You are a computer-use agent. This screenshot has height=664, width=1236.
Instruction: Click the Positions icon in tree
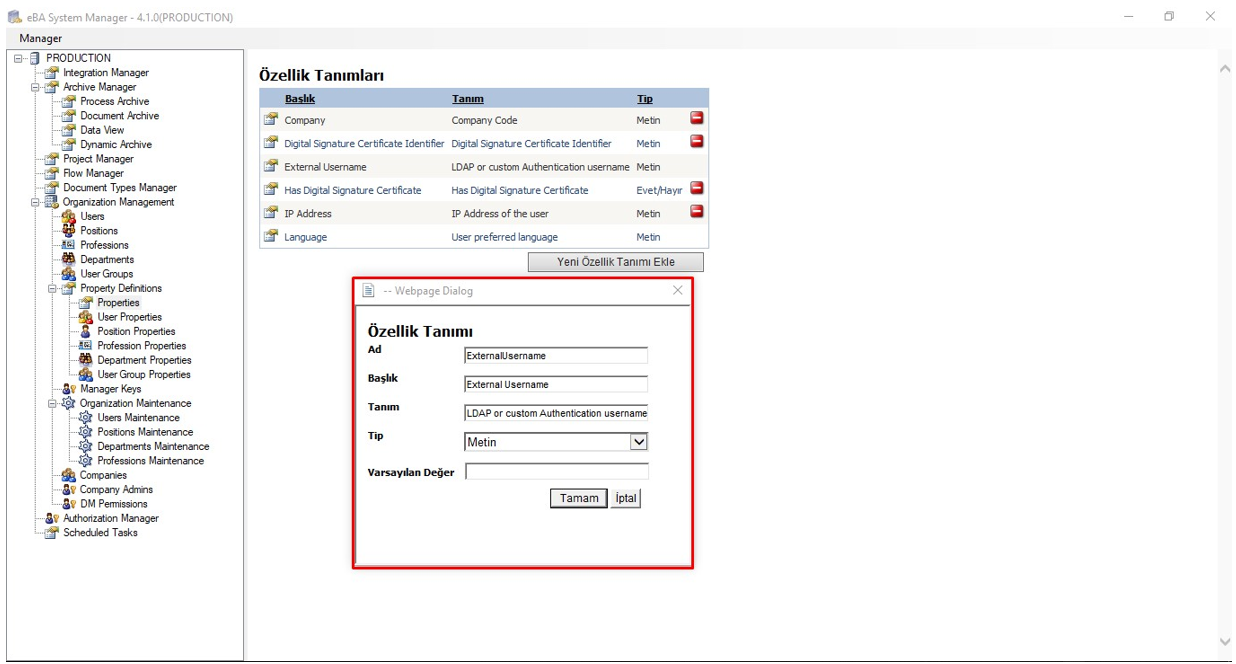pyautogui.click(x=68, y=231)
